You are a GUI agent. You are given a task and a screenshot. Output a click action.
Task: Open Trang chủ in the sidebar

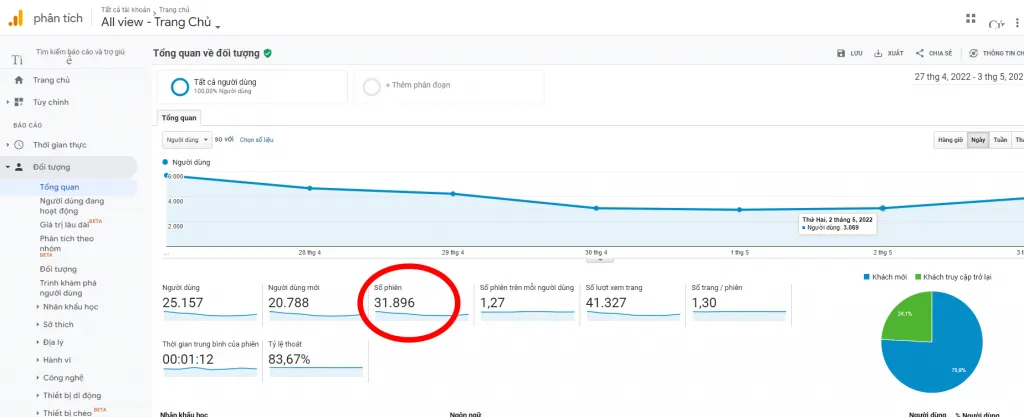point(52,80)
